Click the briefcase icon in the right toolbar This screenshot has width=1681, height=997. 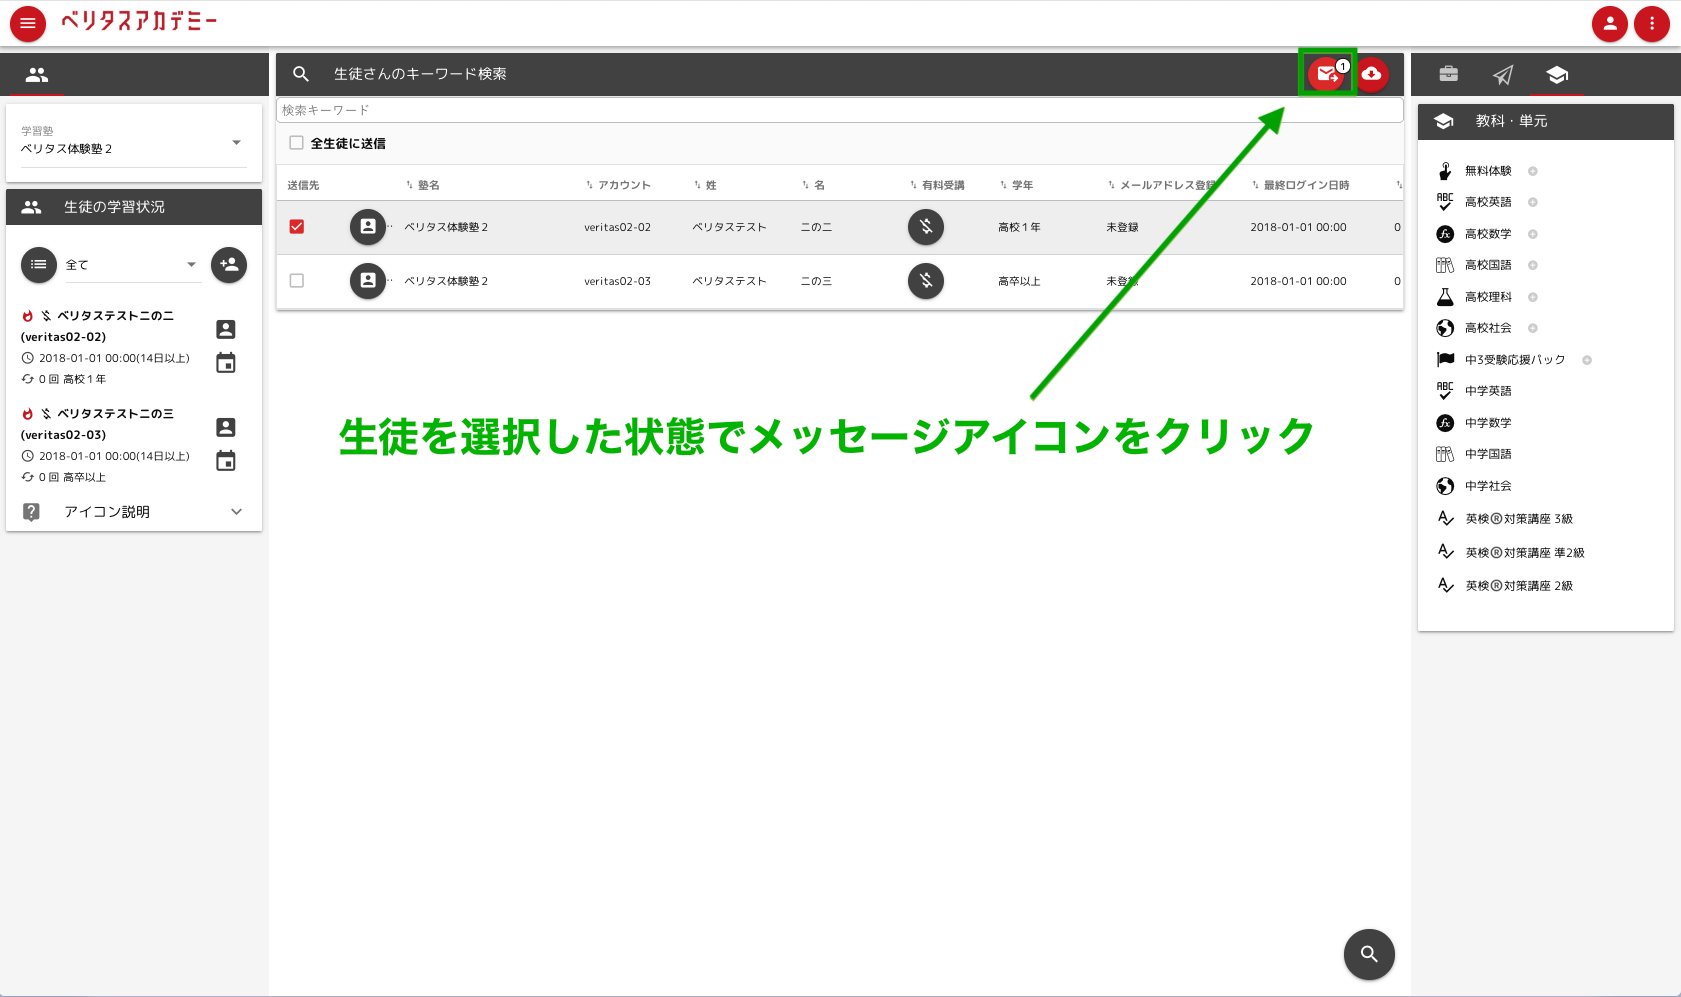point(1449,74)
